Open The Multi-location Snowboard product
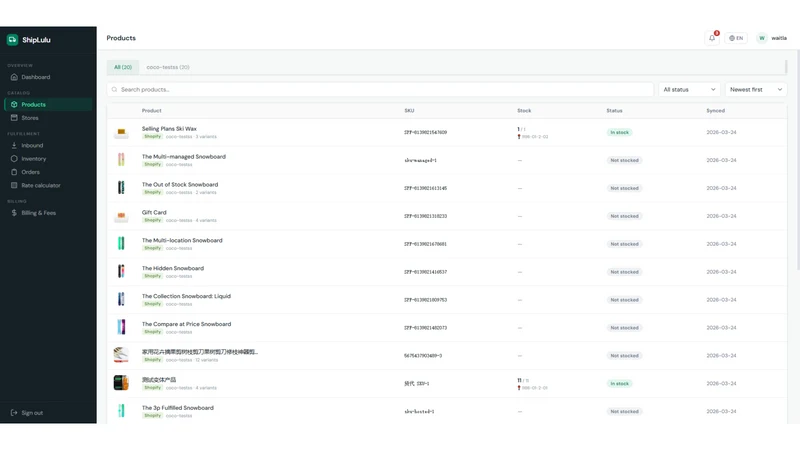The height and width of the screenshot is (450, 800). (182, 240)
